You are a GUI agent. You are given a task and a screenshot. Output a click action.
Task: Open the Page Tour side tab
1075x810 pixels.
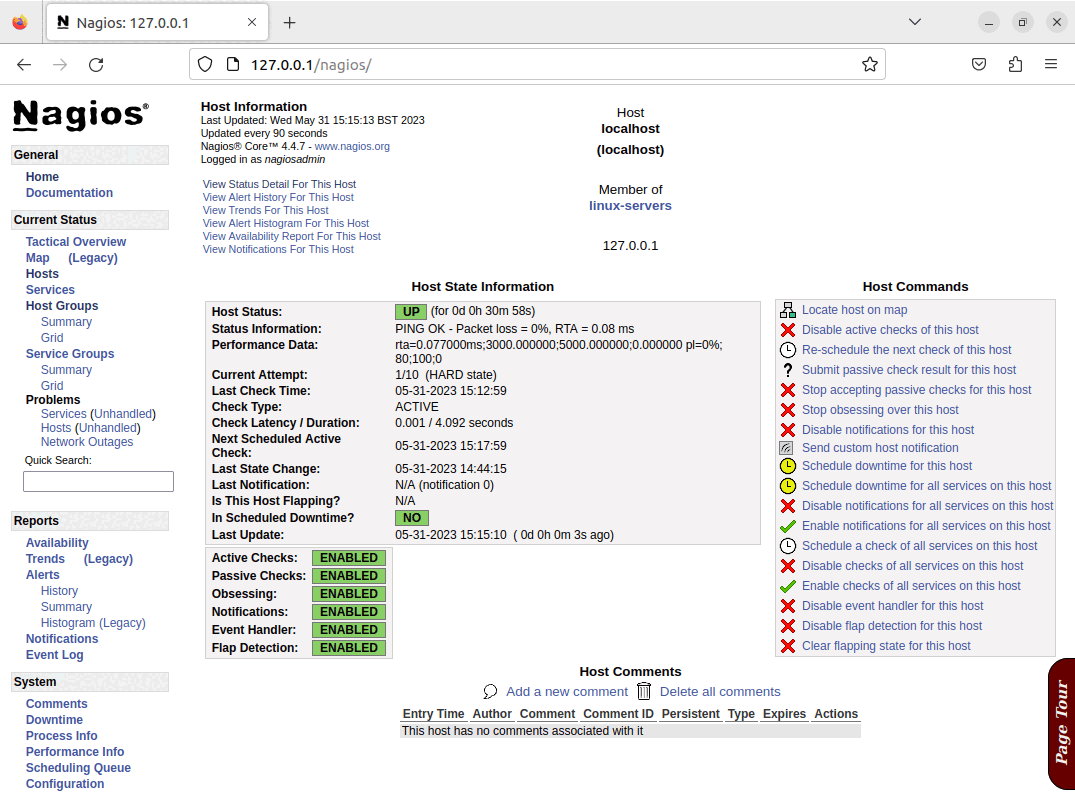pyautogui.click(x=1062, y=723)
